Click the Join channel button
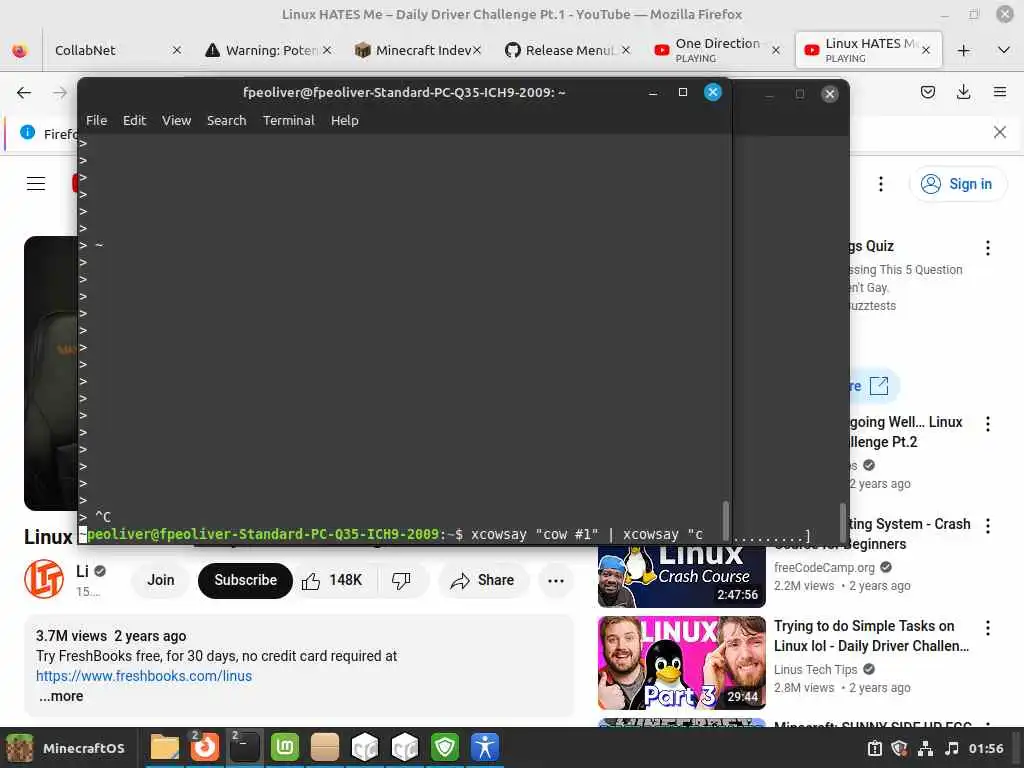 point(161,580)
